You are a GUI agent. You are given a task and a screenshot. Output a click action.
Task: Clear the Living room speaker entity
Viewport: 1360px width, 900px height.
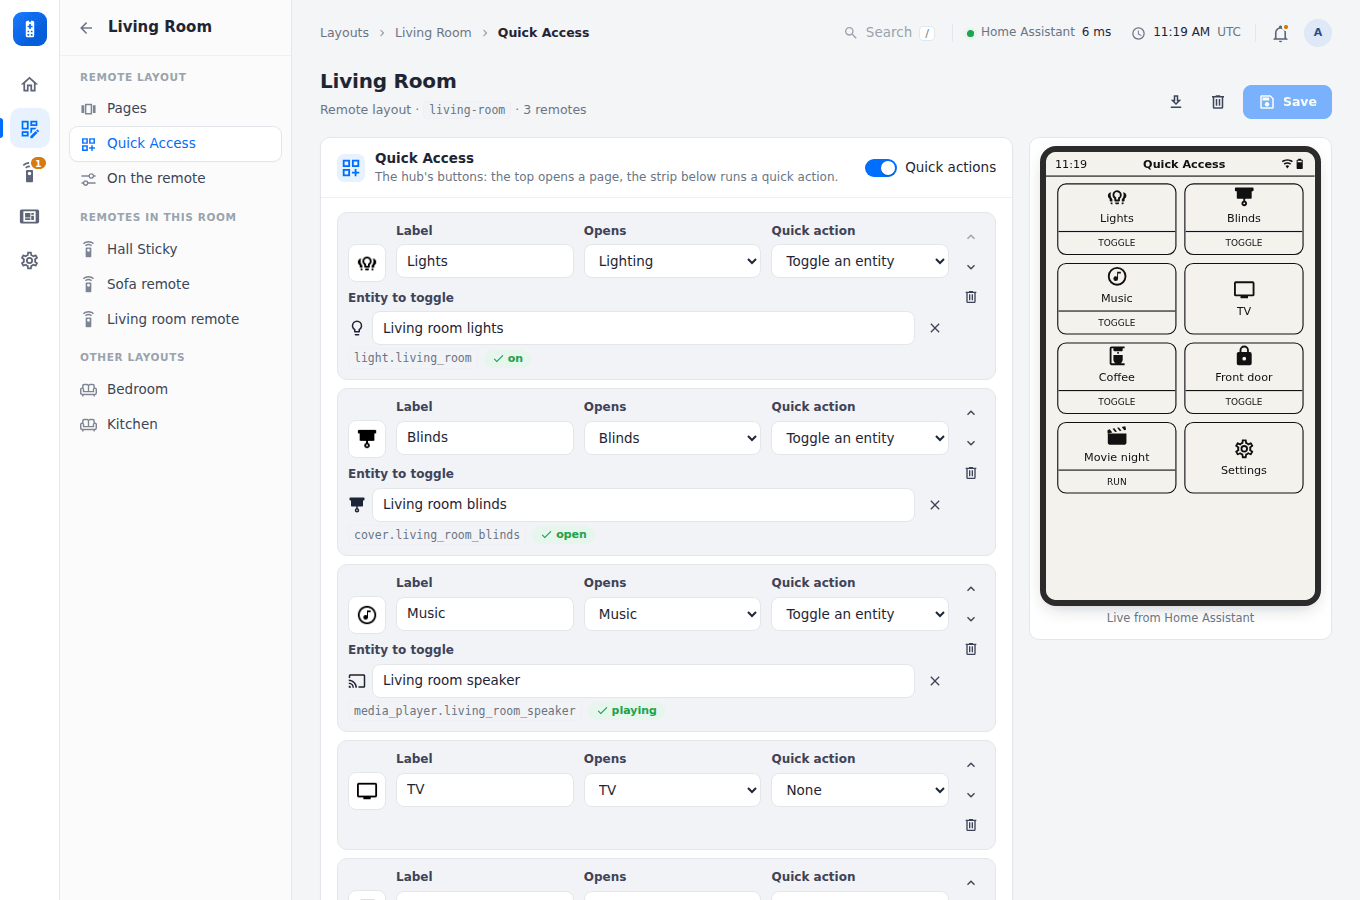coord(935,681)
